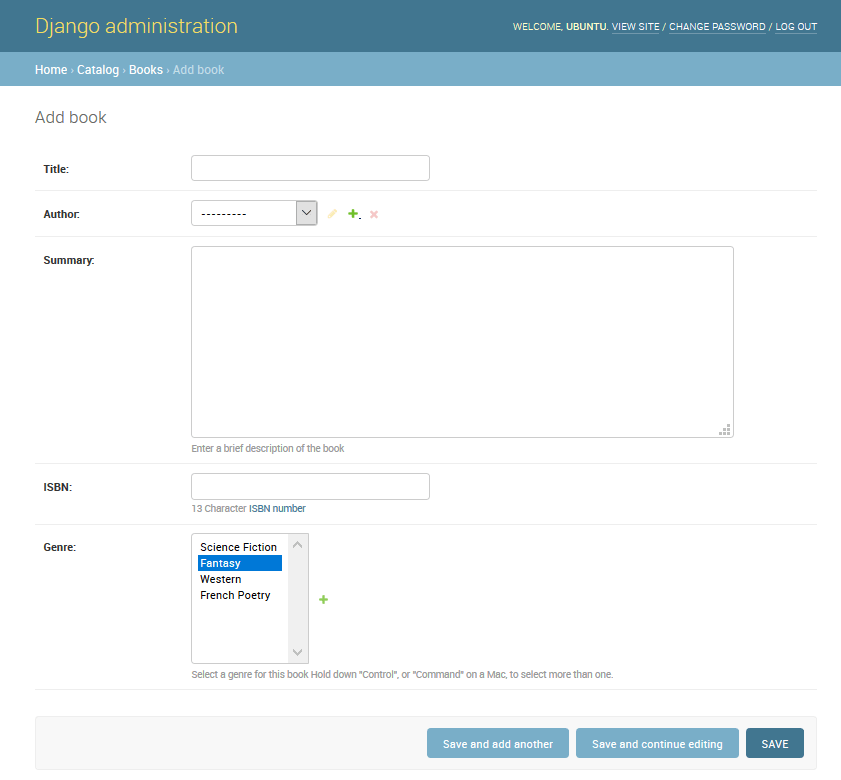
Task: Go to Home via the breadcrumb
Action: click(x=51, y=70)
